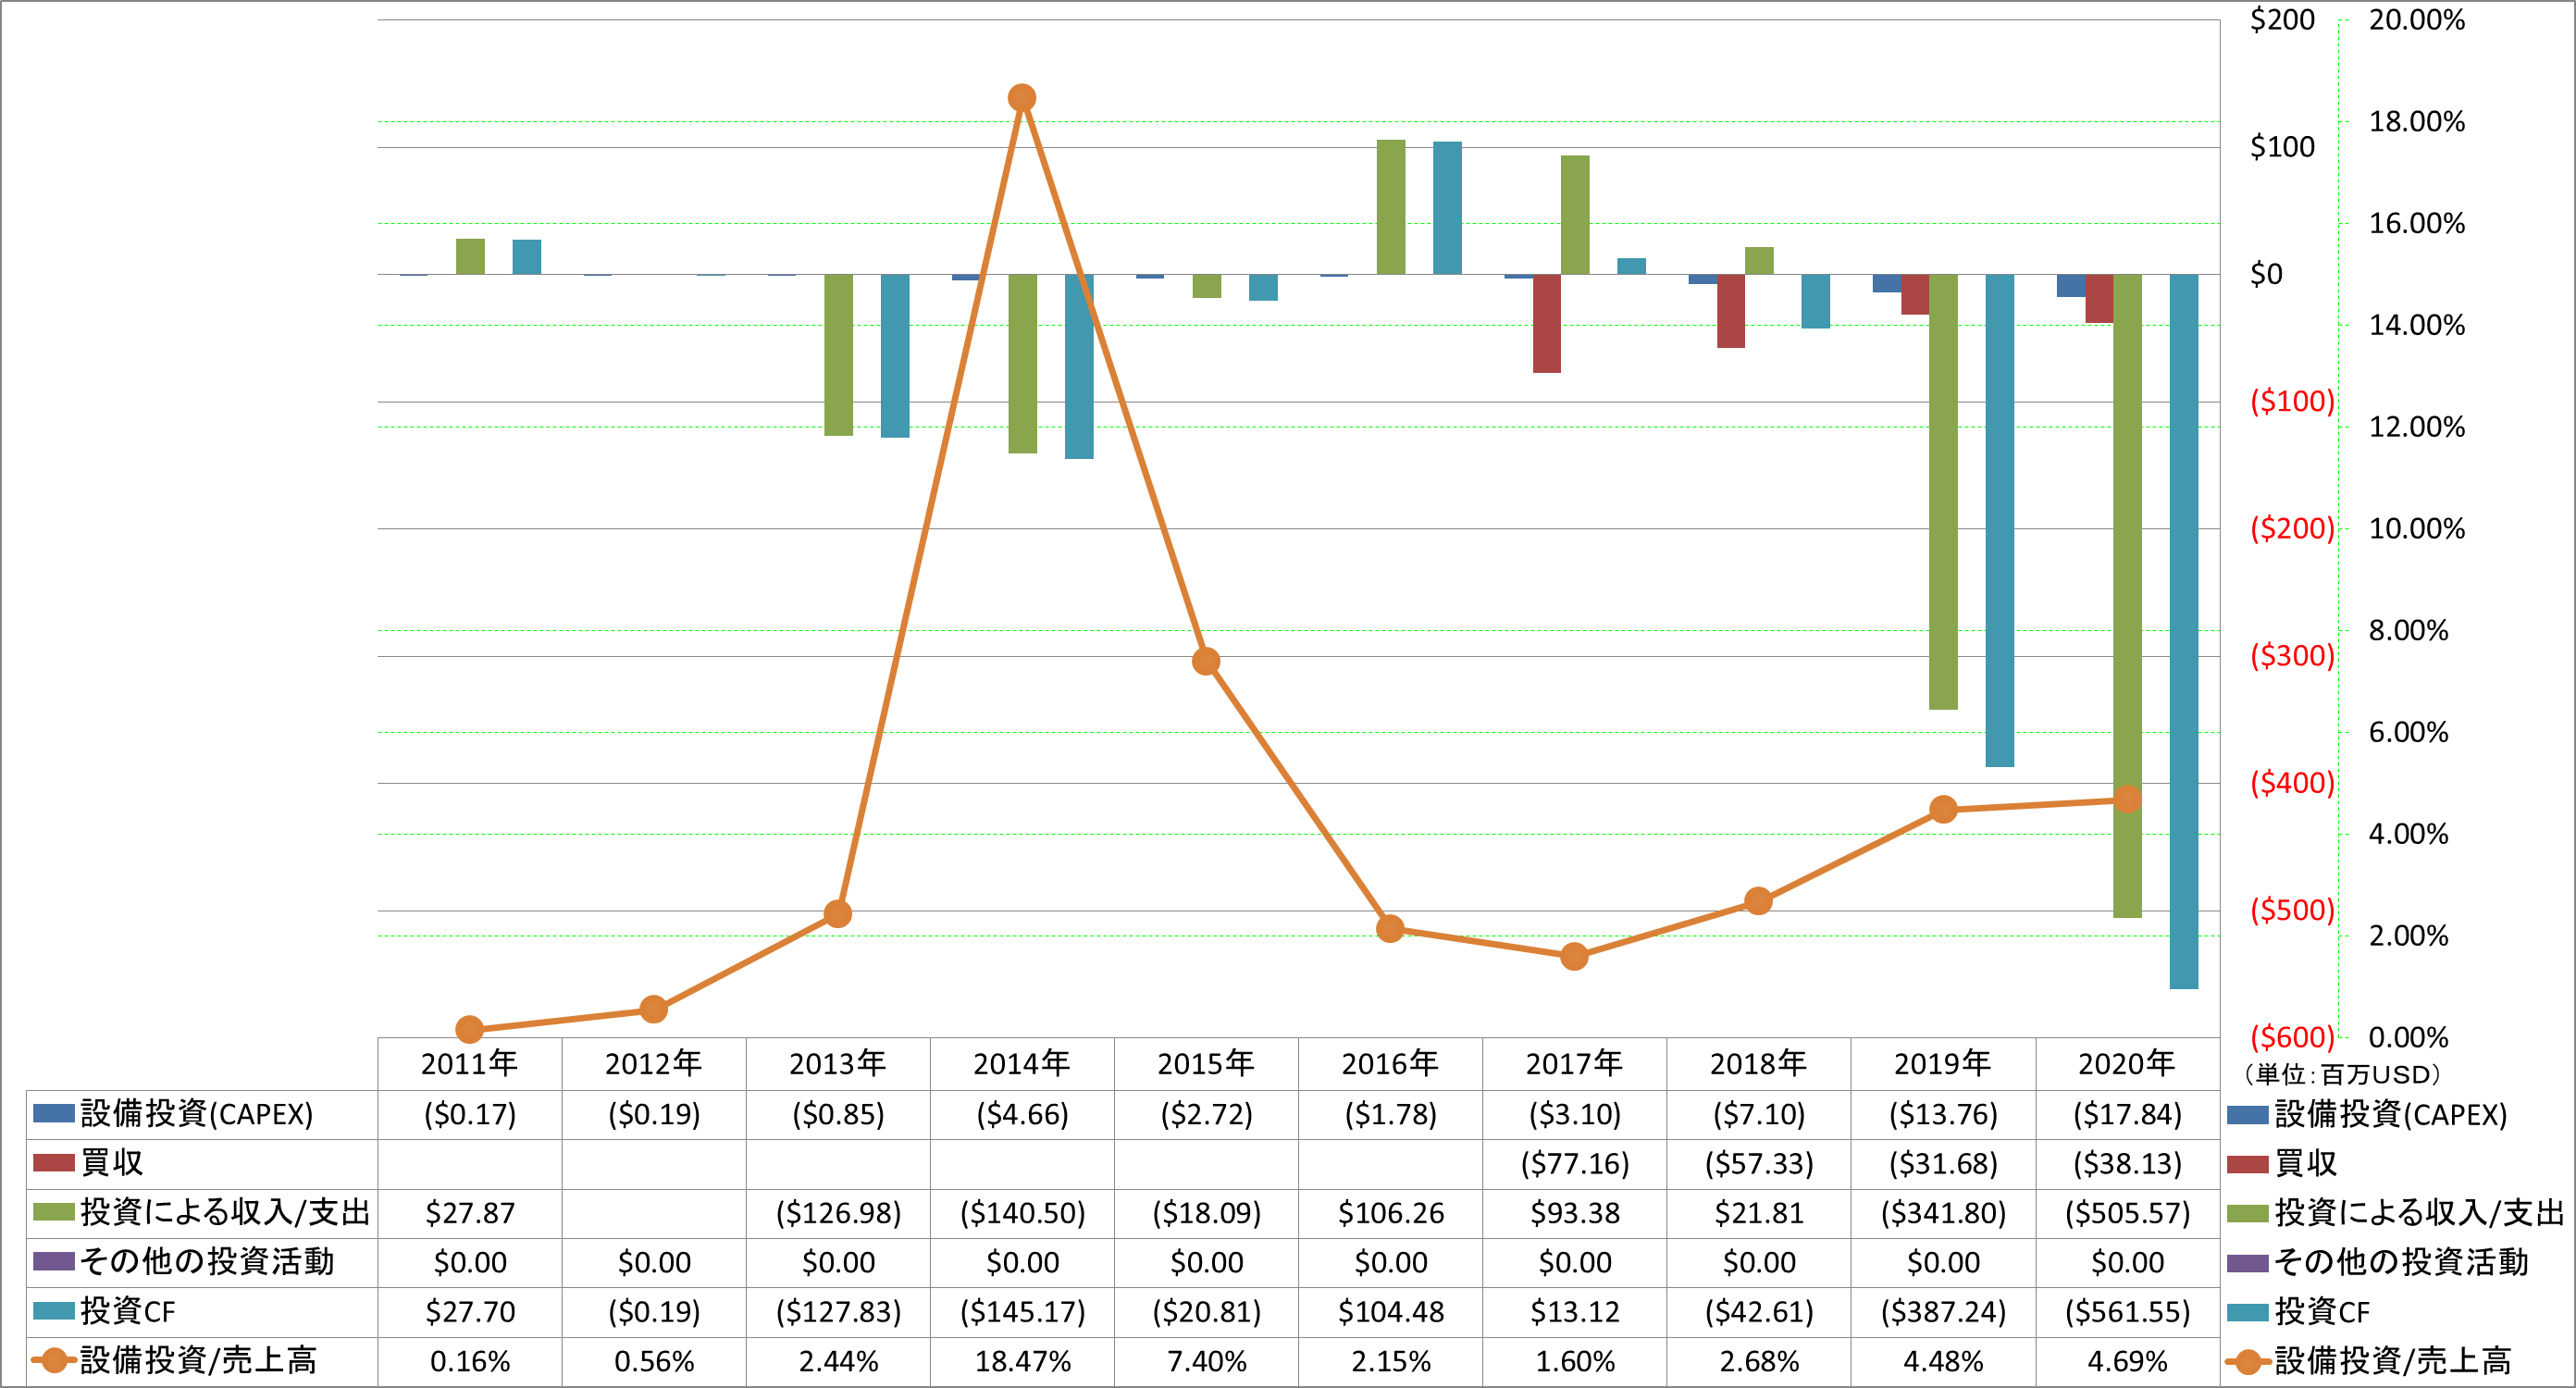
Task: Click the red 買収 legend swatch on left
Action: click(54, 1163)
